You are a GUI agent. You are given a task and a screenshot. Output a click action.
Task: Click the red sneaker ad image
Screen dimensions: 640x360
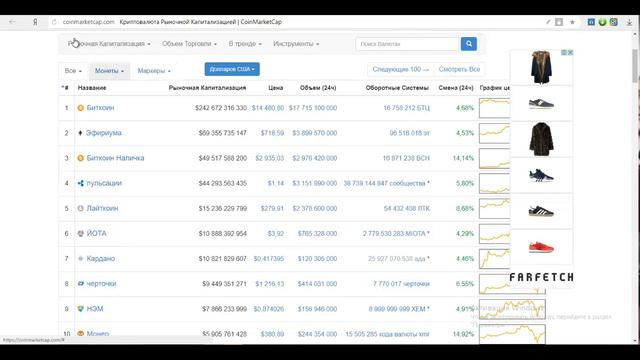[541, 247]
